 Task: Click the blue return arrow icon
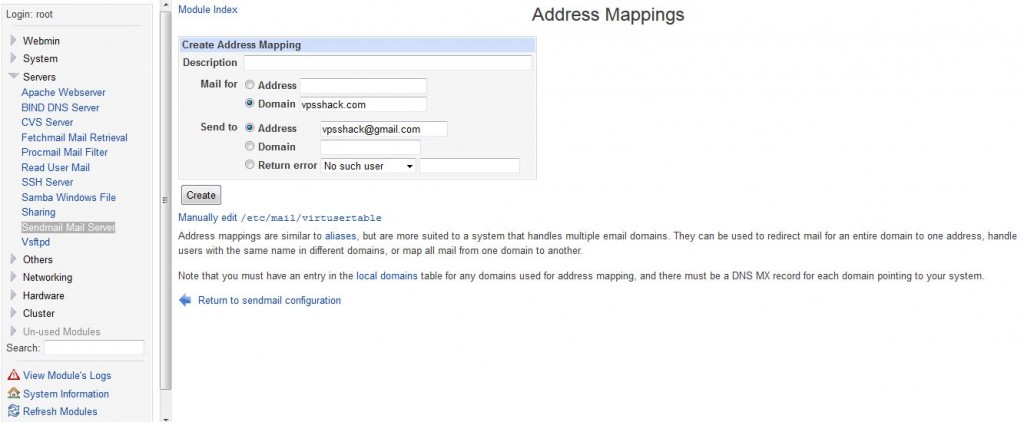[x=185, y=300]
